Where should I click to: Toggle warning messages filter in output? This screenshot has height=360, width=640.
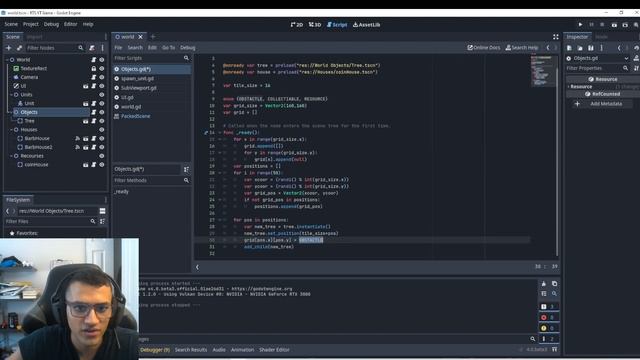tap(548, 328)
